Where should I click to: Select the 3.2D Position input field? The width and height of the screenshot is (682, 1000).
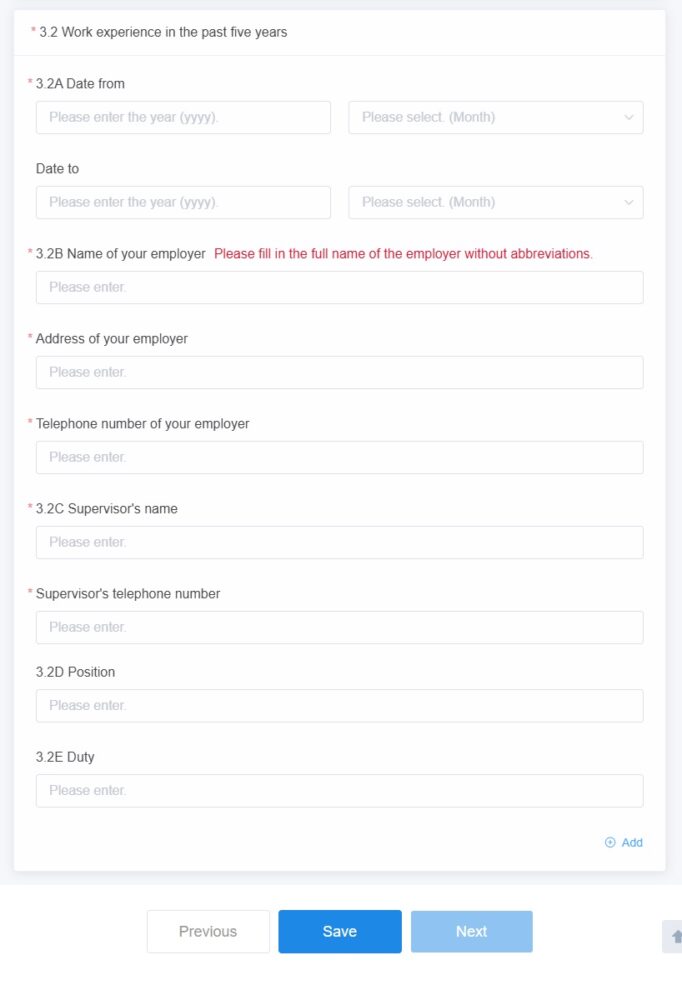click(339, 705)
